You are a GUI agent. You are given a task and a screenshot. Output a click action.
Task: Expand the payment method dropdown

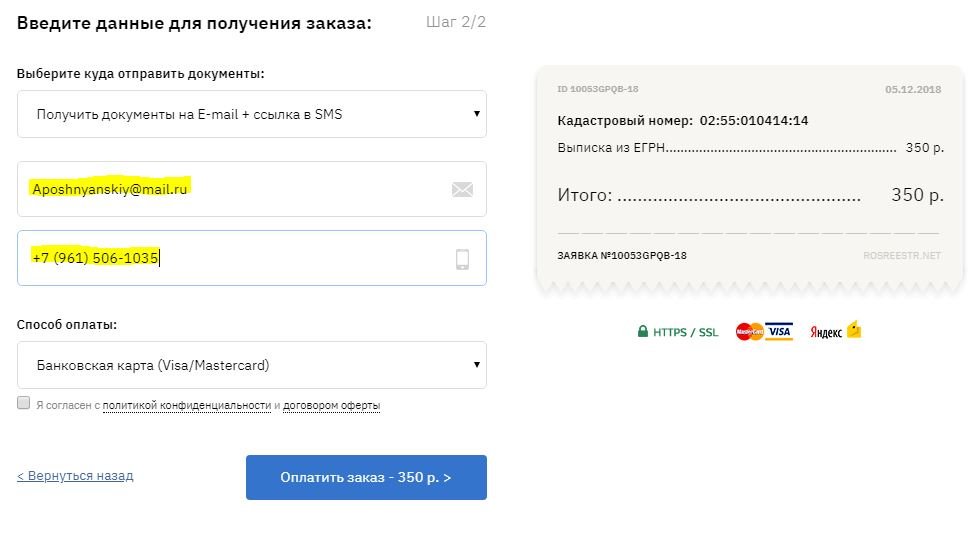click(x=252, y=365)
